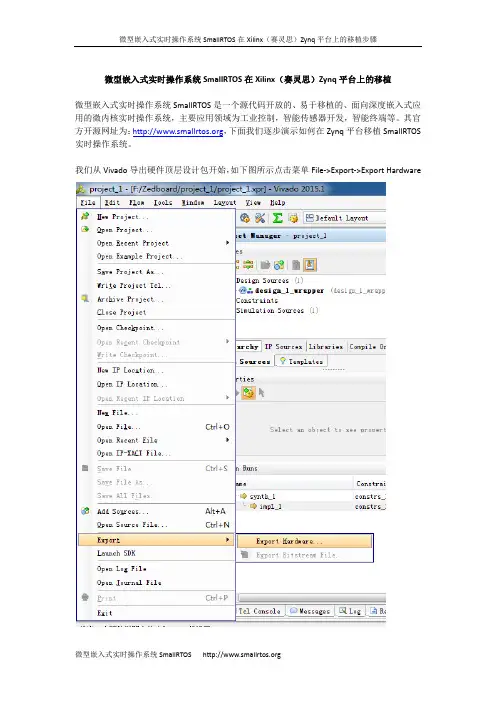Open the View menu
This screenshot has width=496, height=702.
253,202
